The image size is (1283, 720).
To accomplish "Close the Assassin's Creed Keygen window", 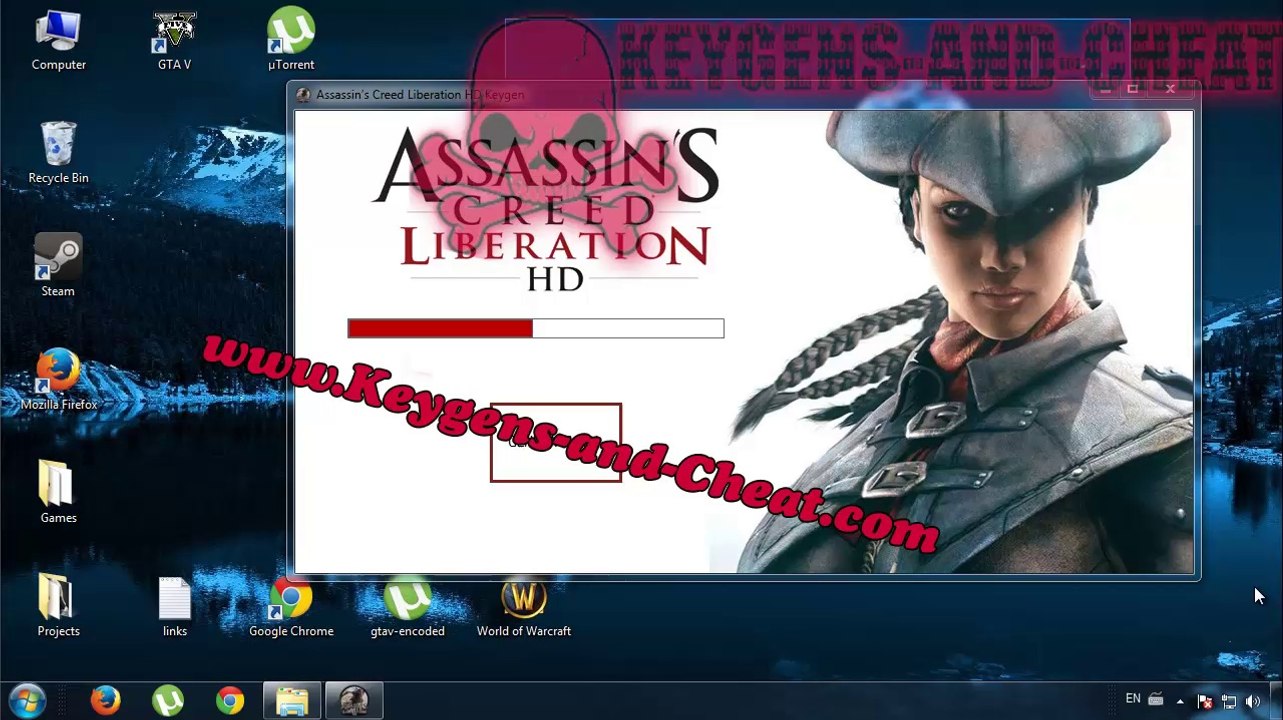I will [1170, 89].
